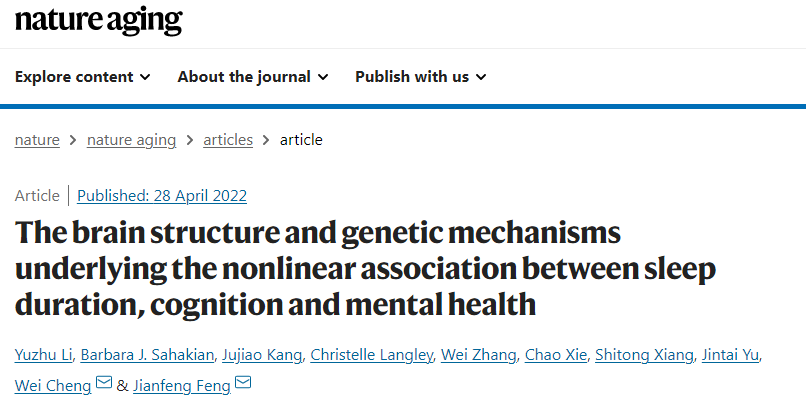Click the envelope icon beside Jianfeng Feng

click(x=243, y=383)
